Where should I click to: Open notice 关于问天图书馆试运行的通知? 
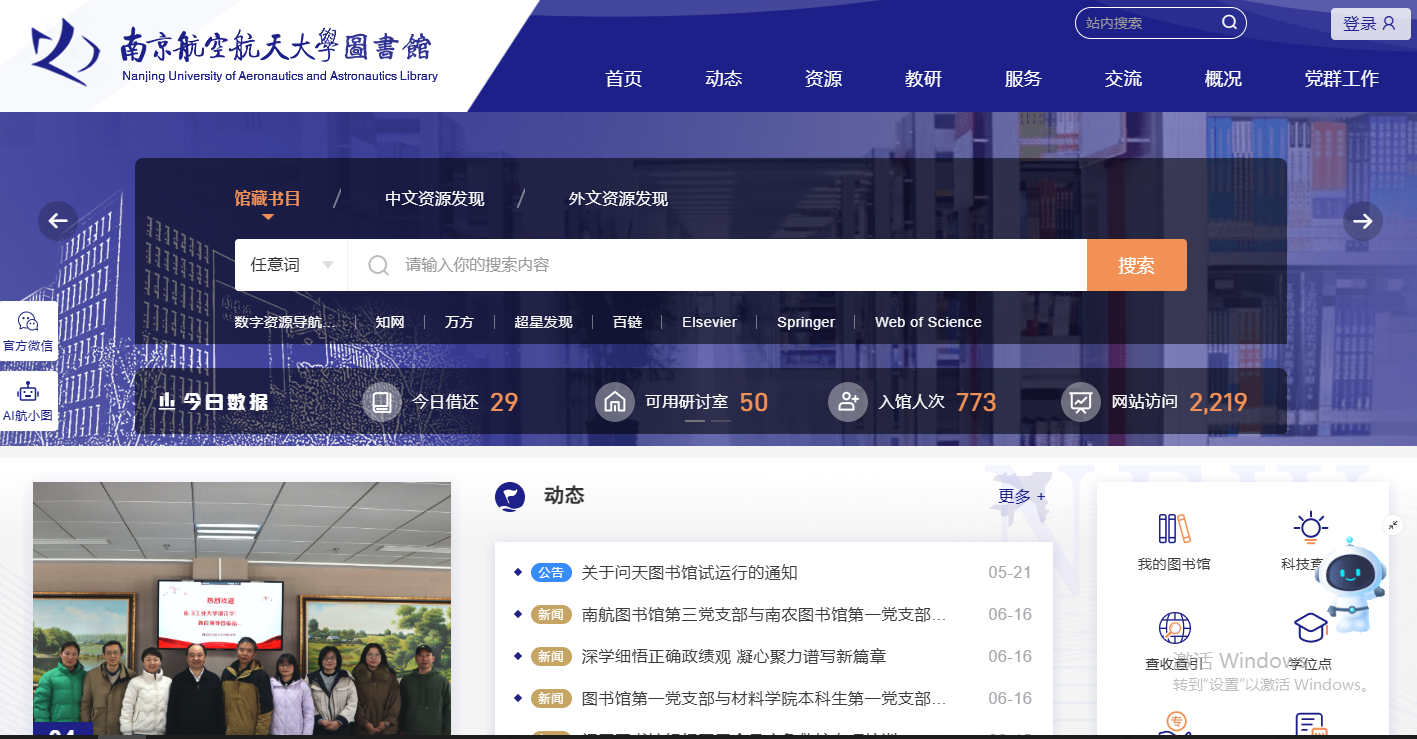[x=690, y=573]
